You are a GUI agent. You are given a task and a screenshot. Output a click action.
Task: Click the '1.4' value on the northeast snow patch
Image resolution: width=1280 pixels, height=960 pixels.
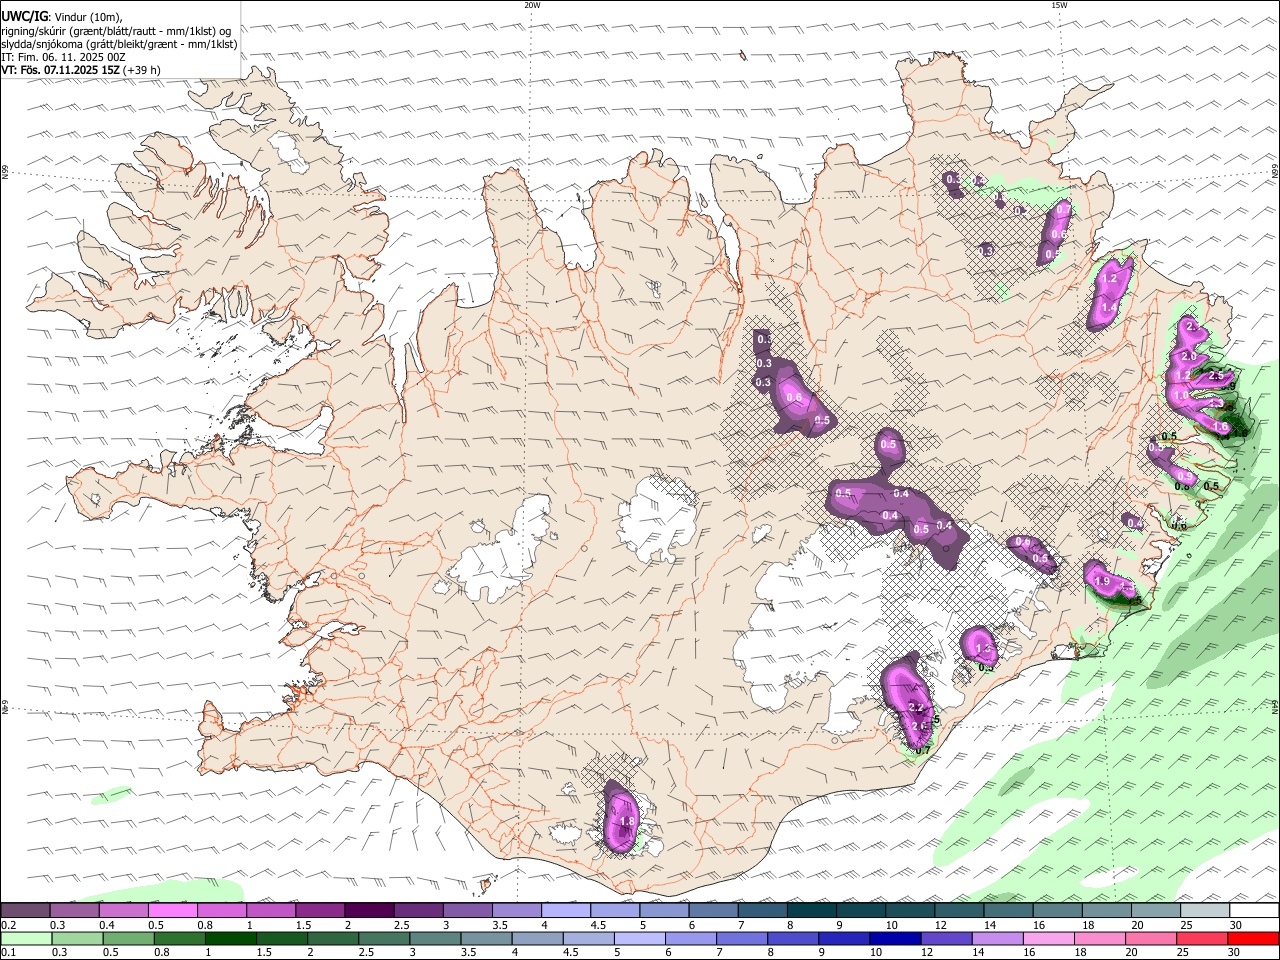[1108, 307]
